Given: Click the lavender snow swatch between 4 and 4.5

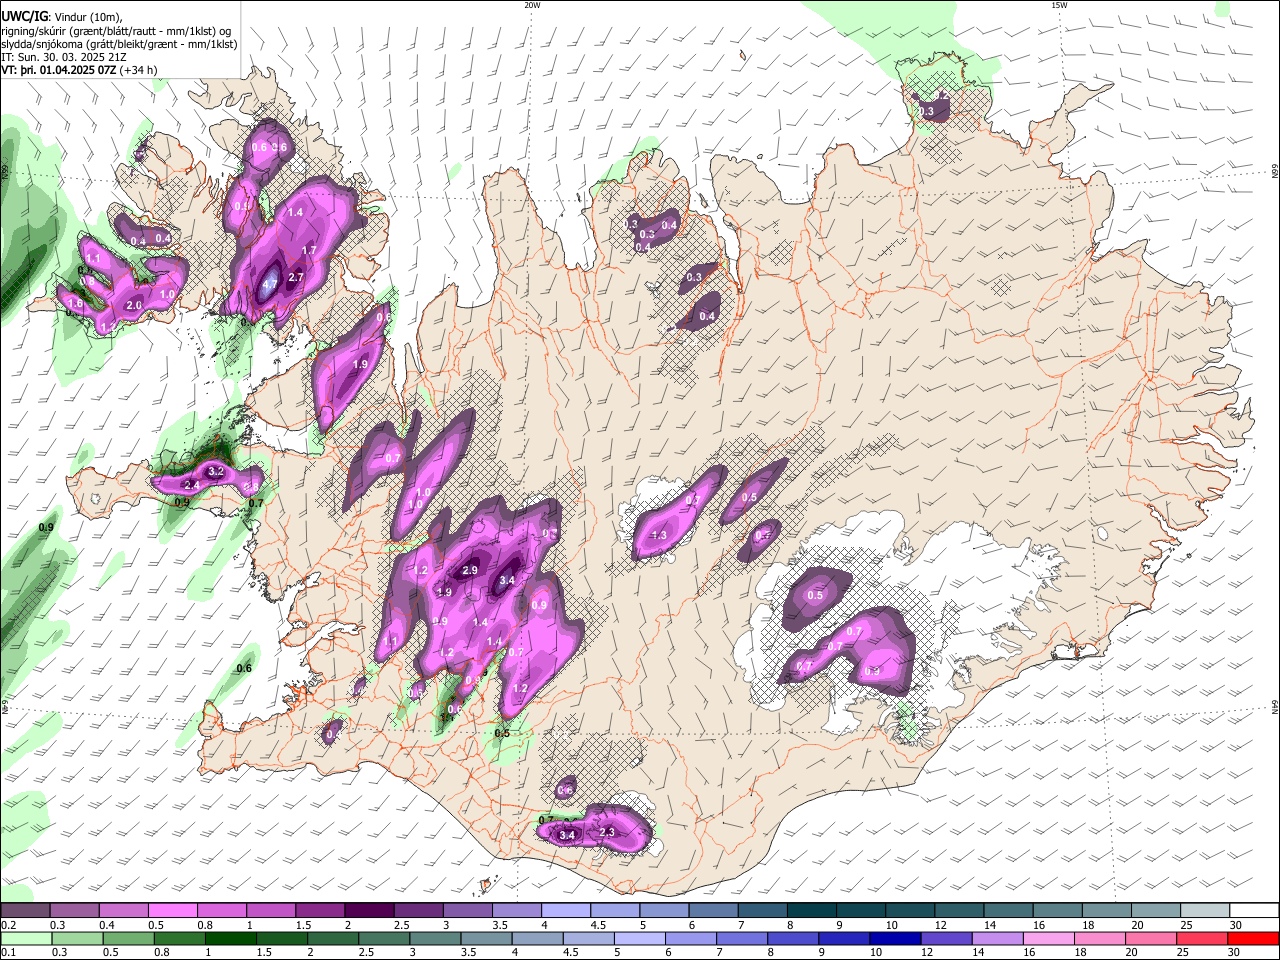Looking at the screenshot, I should point(565,910).
